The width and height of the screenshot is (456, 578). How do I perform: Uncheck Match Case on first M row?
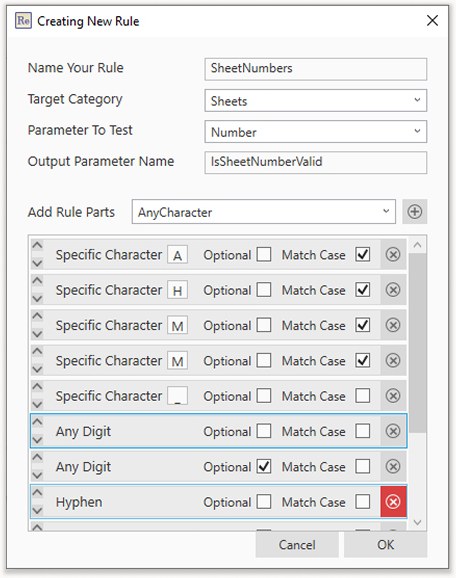363,325
